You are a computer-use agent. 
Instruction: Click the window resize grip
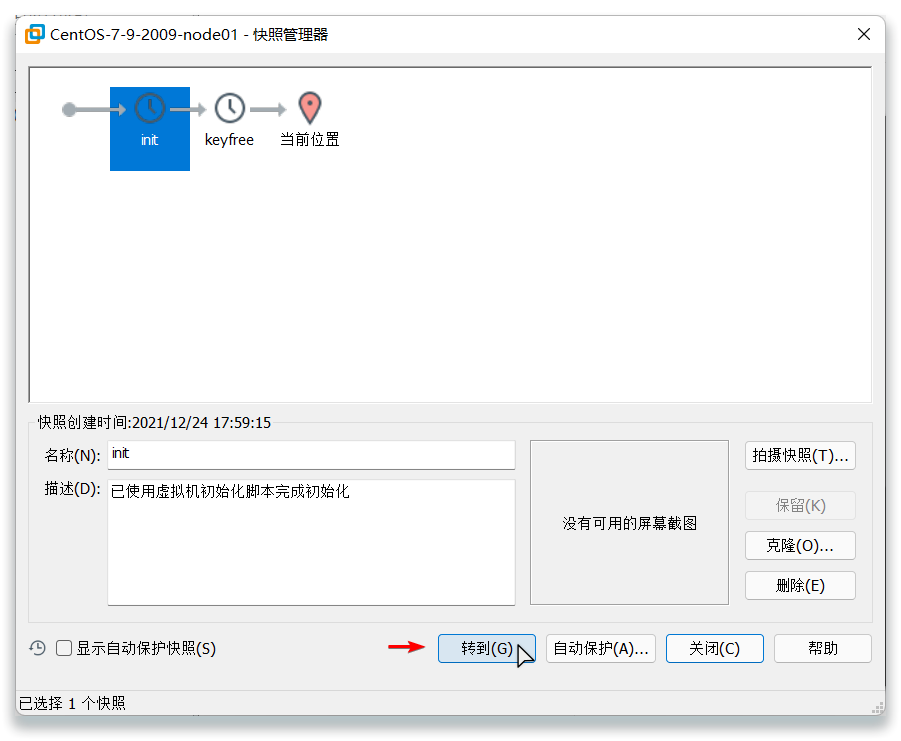(877, 708)
